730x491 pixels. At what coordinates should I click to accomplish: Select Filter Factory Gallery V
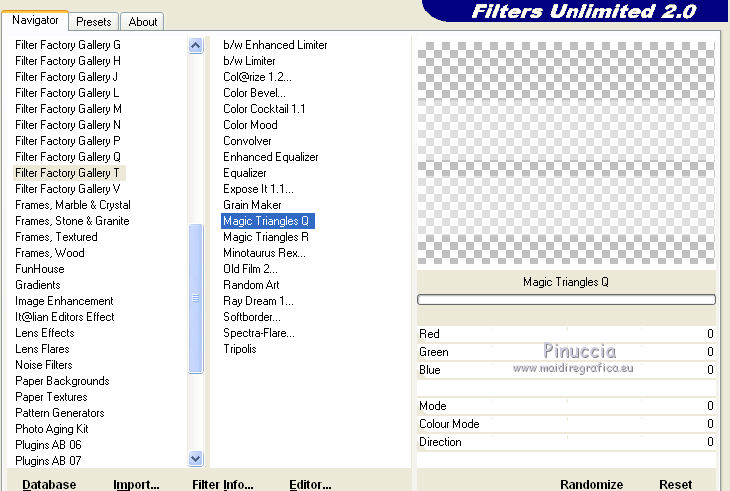[68, 189]
